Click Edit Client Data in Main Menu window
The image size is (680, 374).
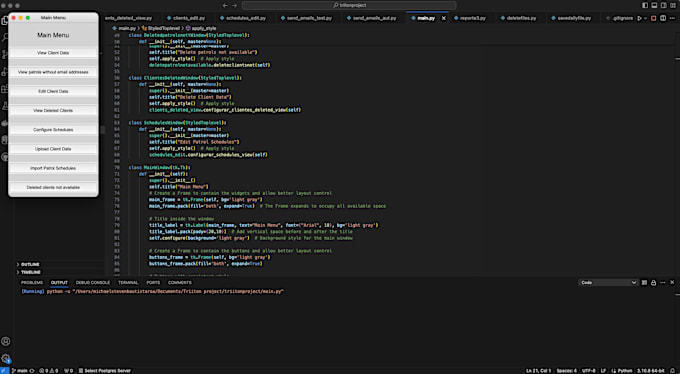[x=53, y=91]
